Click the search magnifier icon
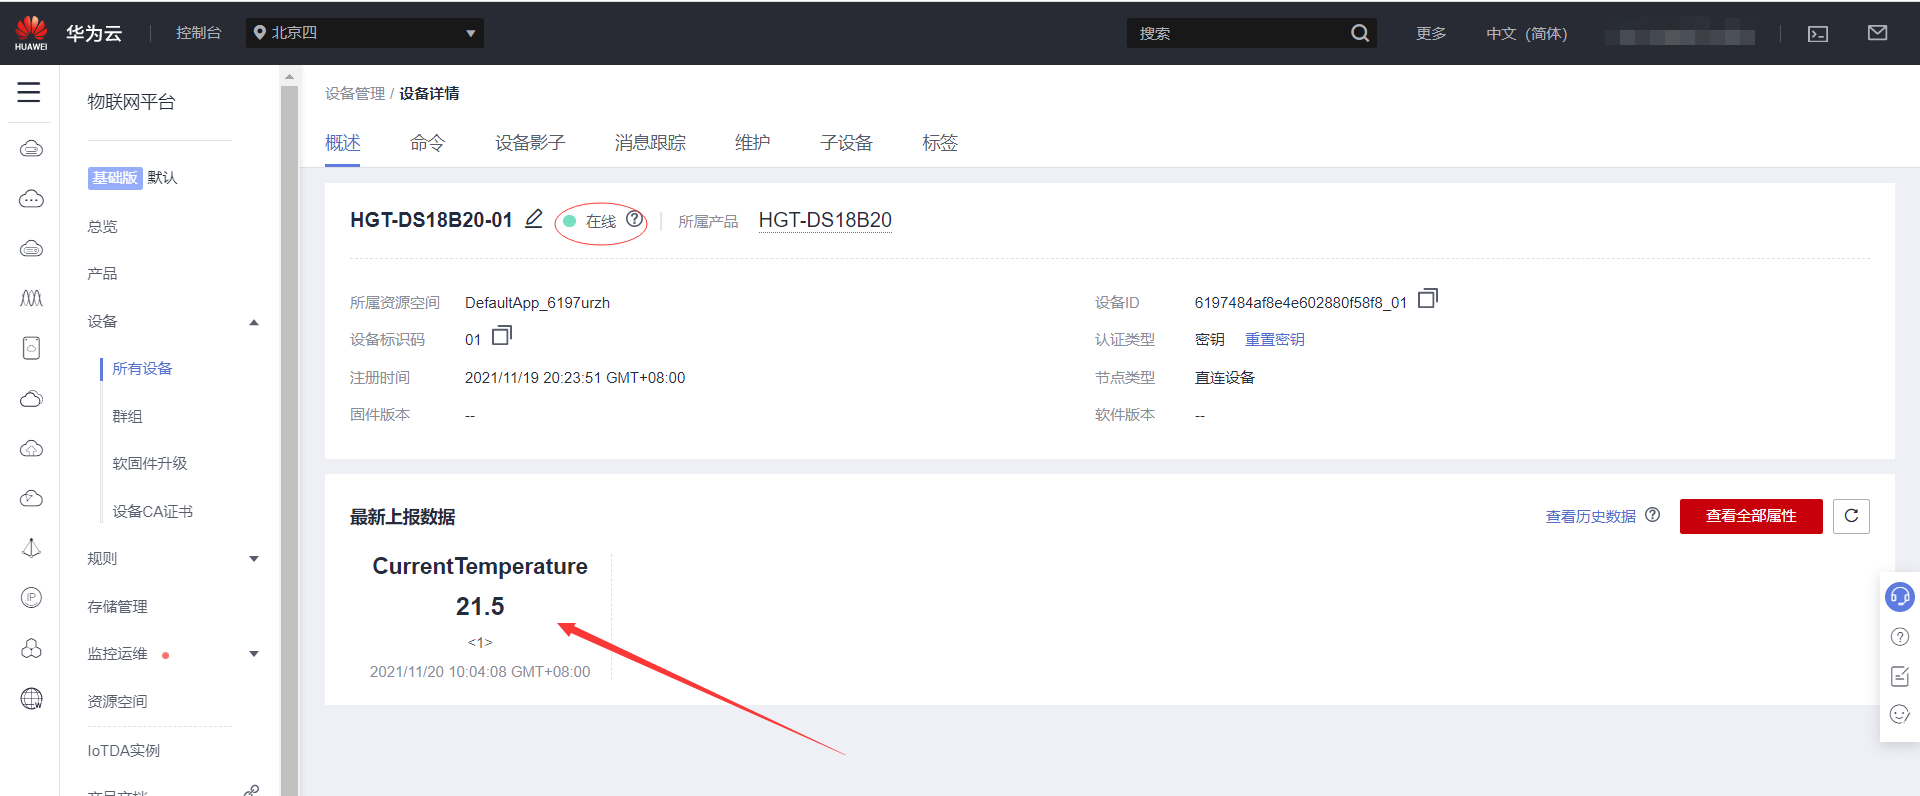Screen dimensions: 1920x796 (1359, 33)
